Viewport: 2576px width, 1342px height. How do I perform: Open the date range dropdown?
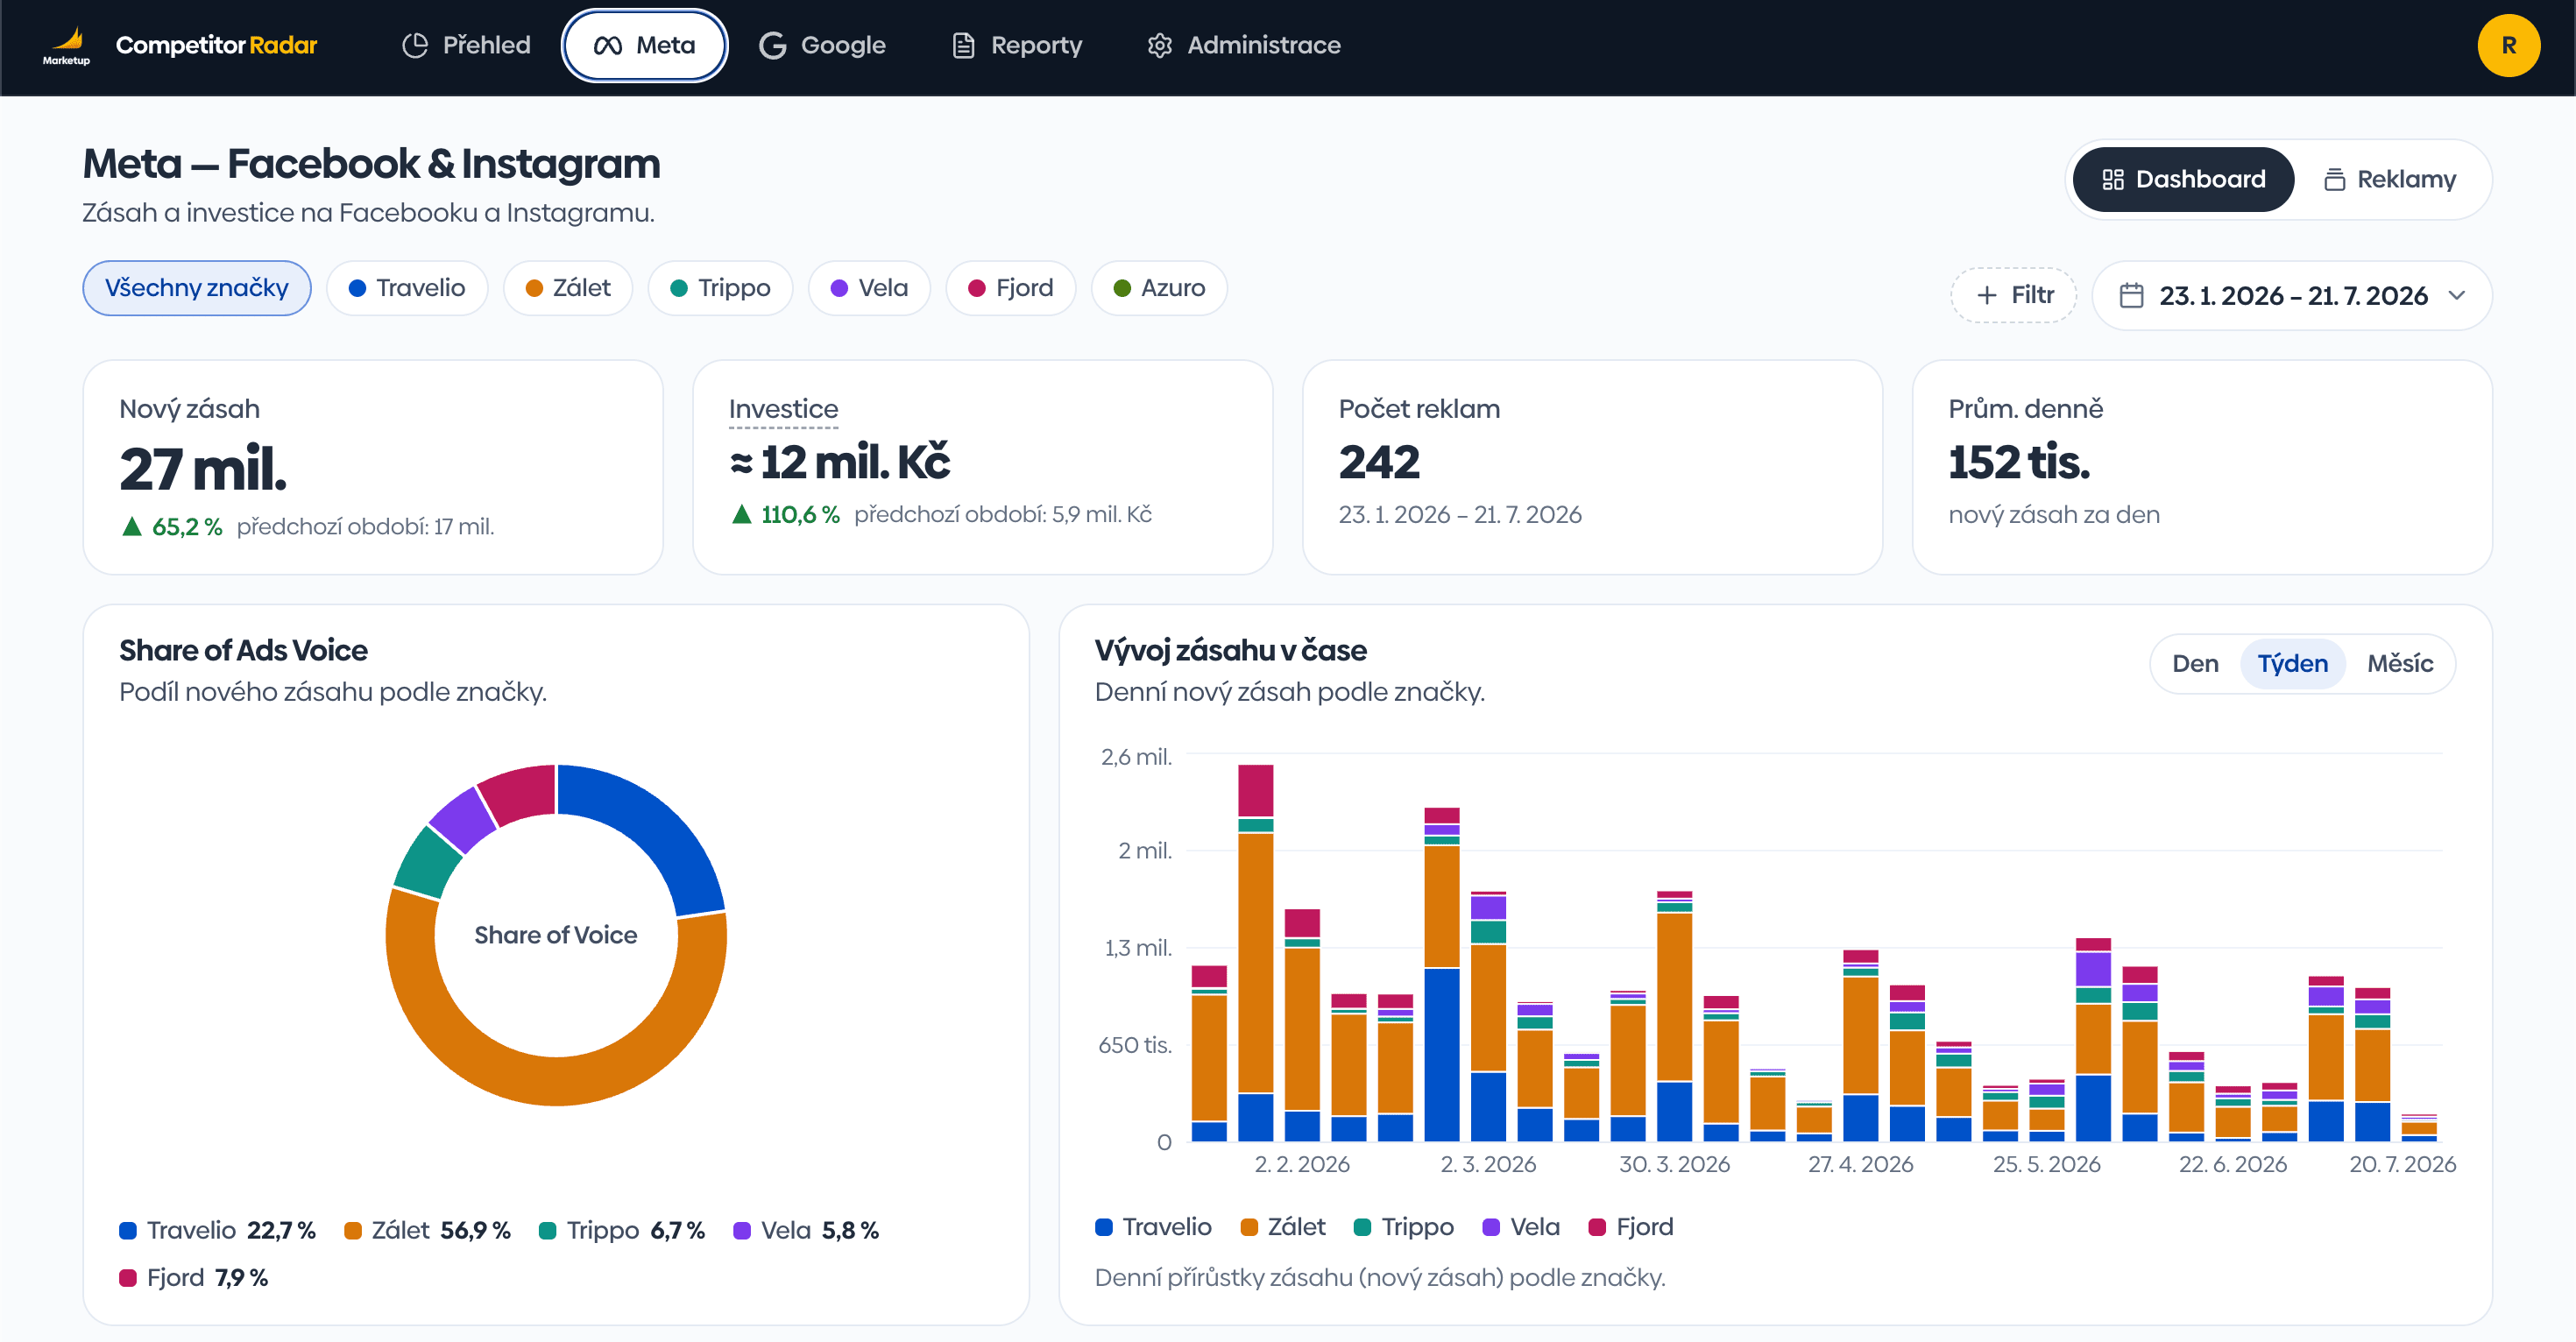pos(2291,295)
